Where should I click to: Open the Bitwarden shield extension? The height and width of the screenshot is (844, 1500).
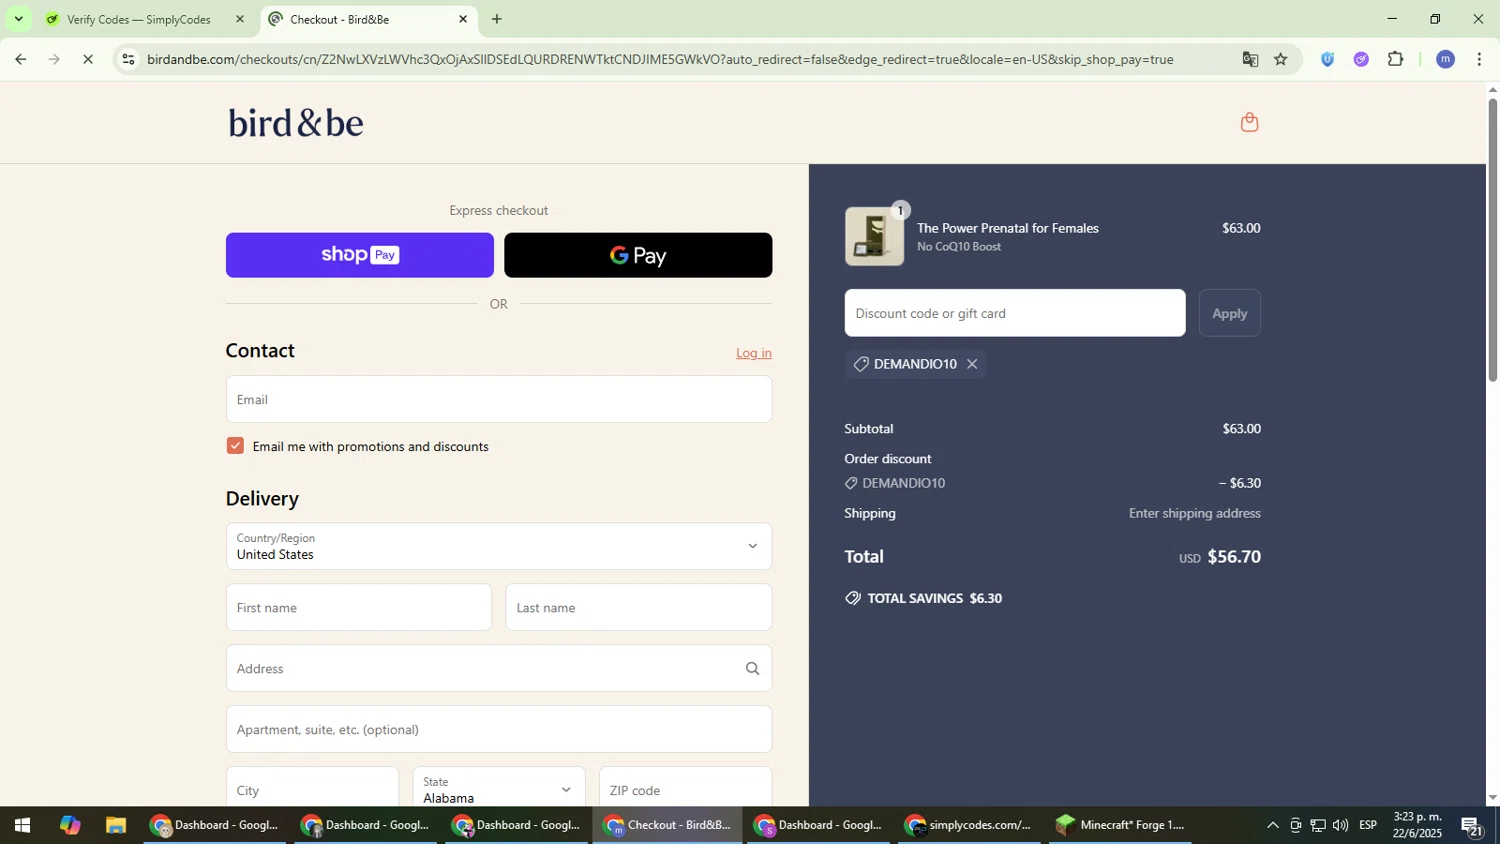click(x=1327, y=60)
